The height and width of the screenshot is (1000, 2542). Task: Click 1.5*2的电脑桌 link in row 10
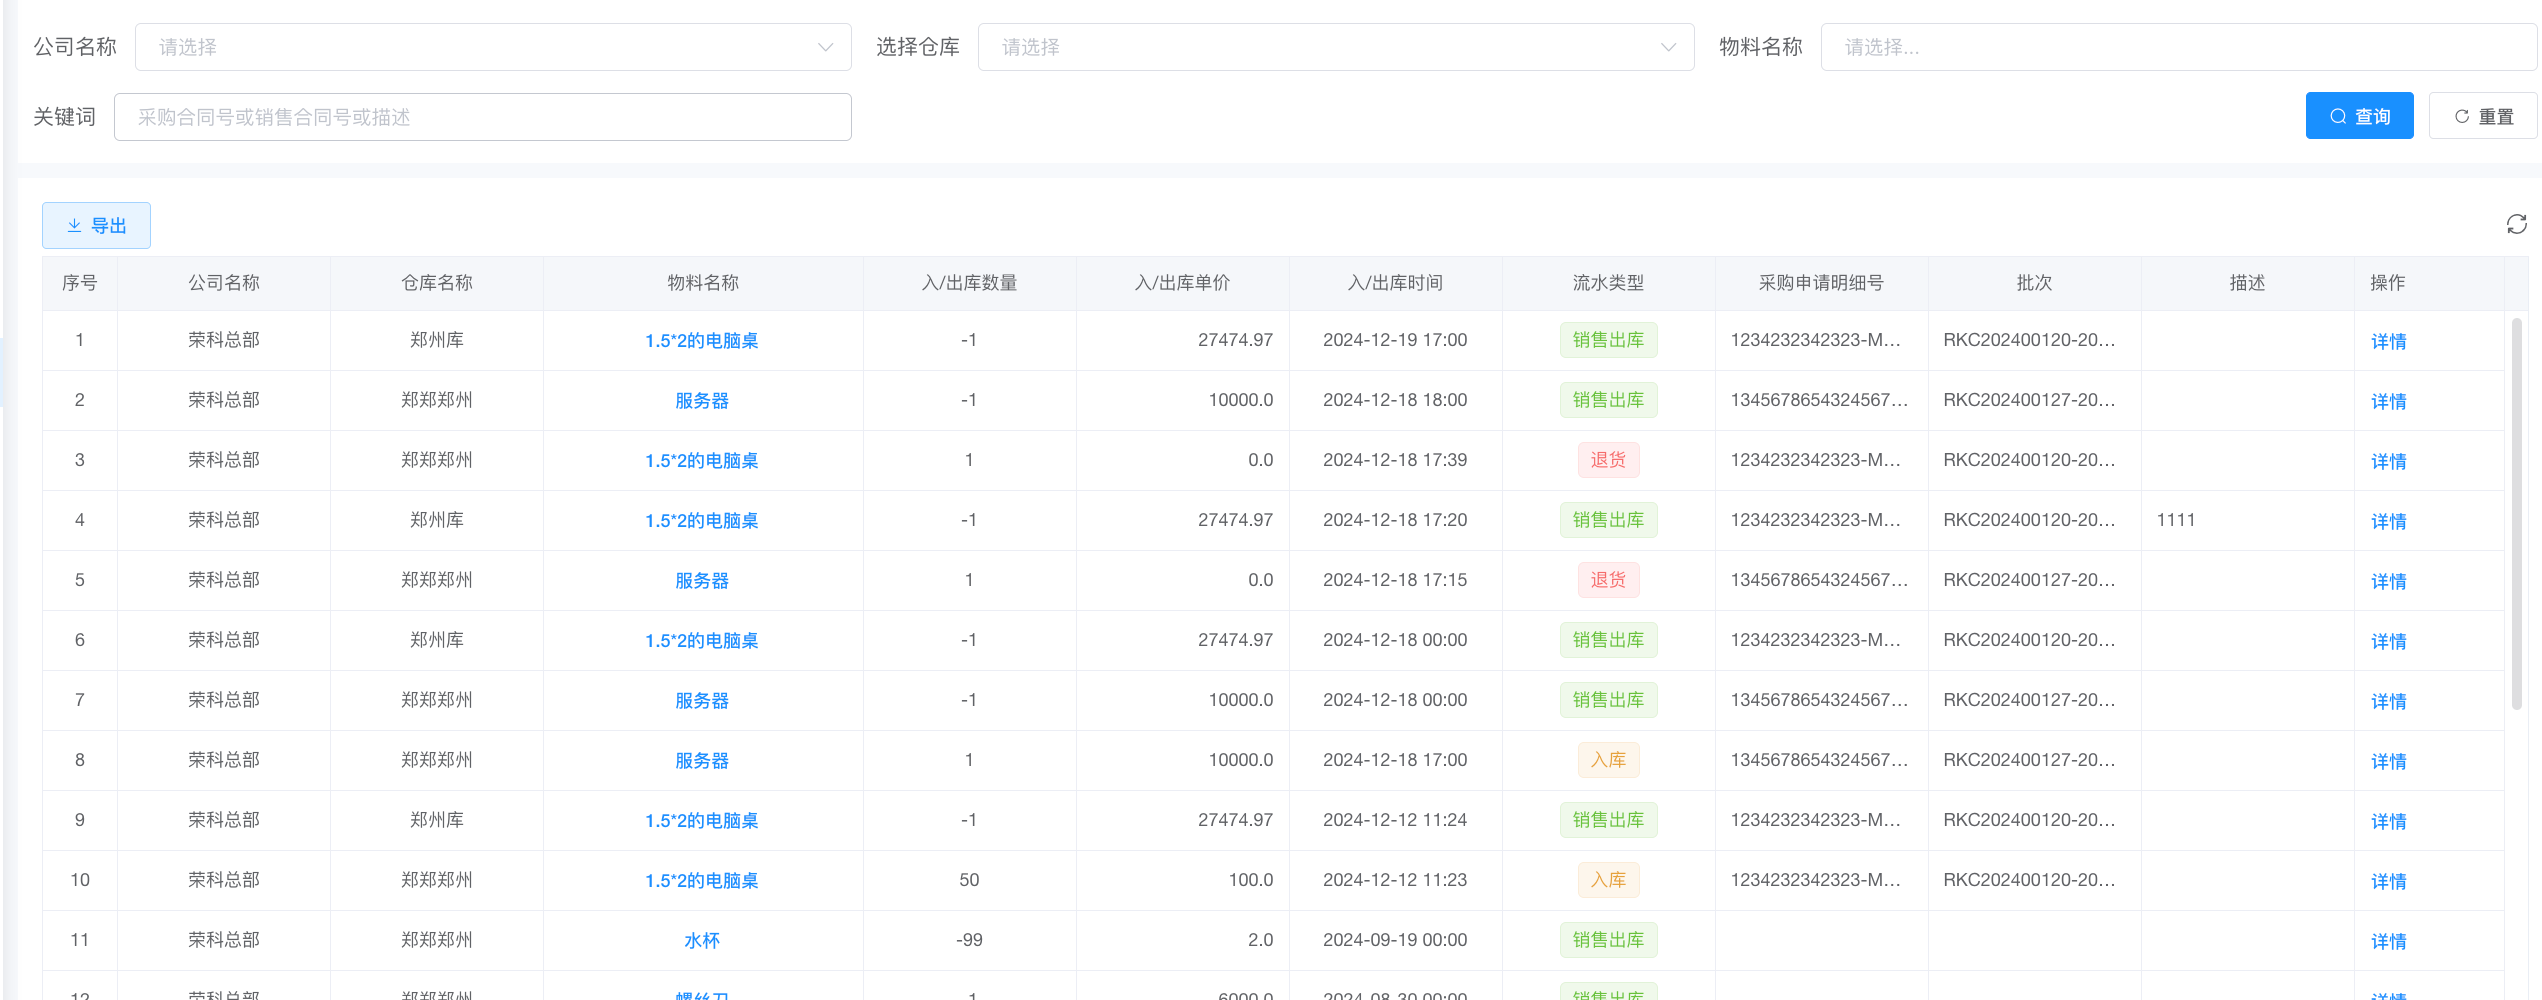coord(702,880)
